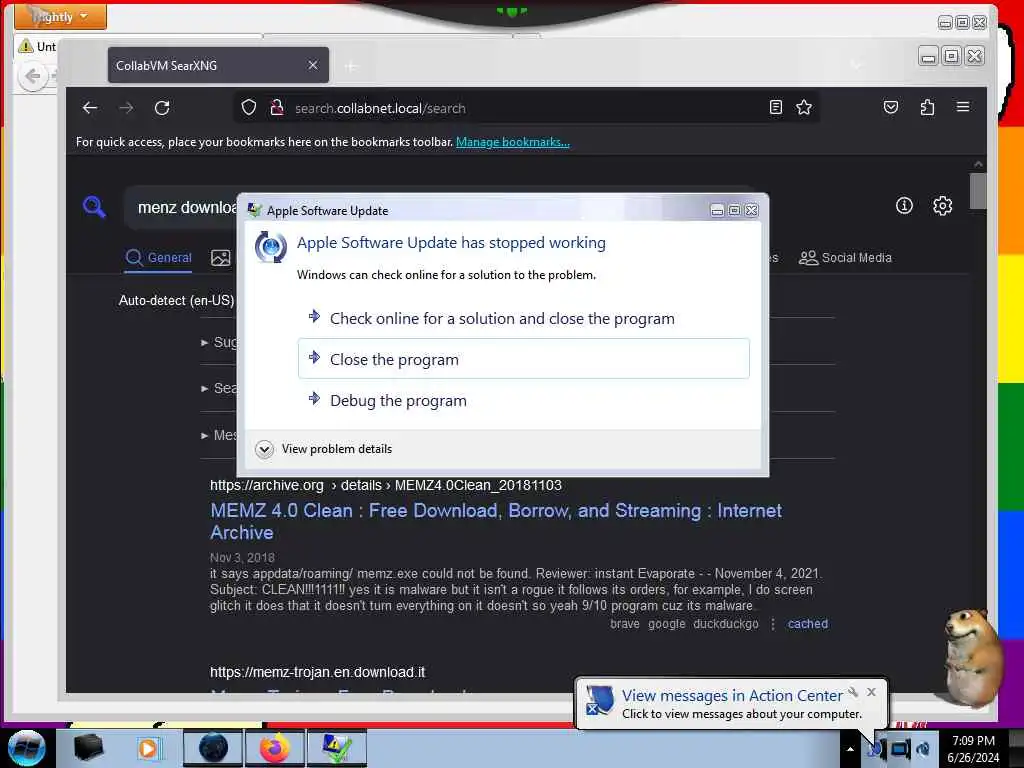Select the CollabVM SearXNG browser tab
The image size is (1024, 768).
[218, 65]
